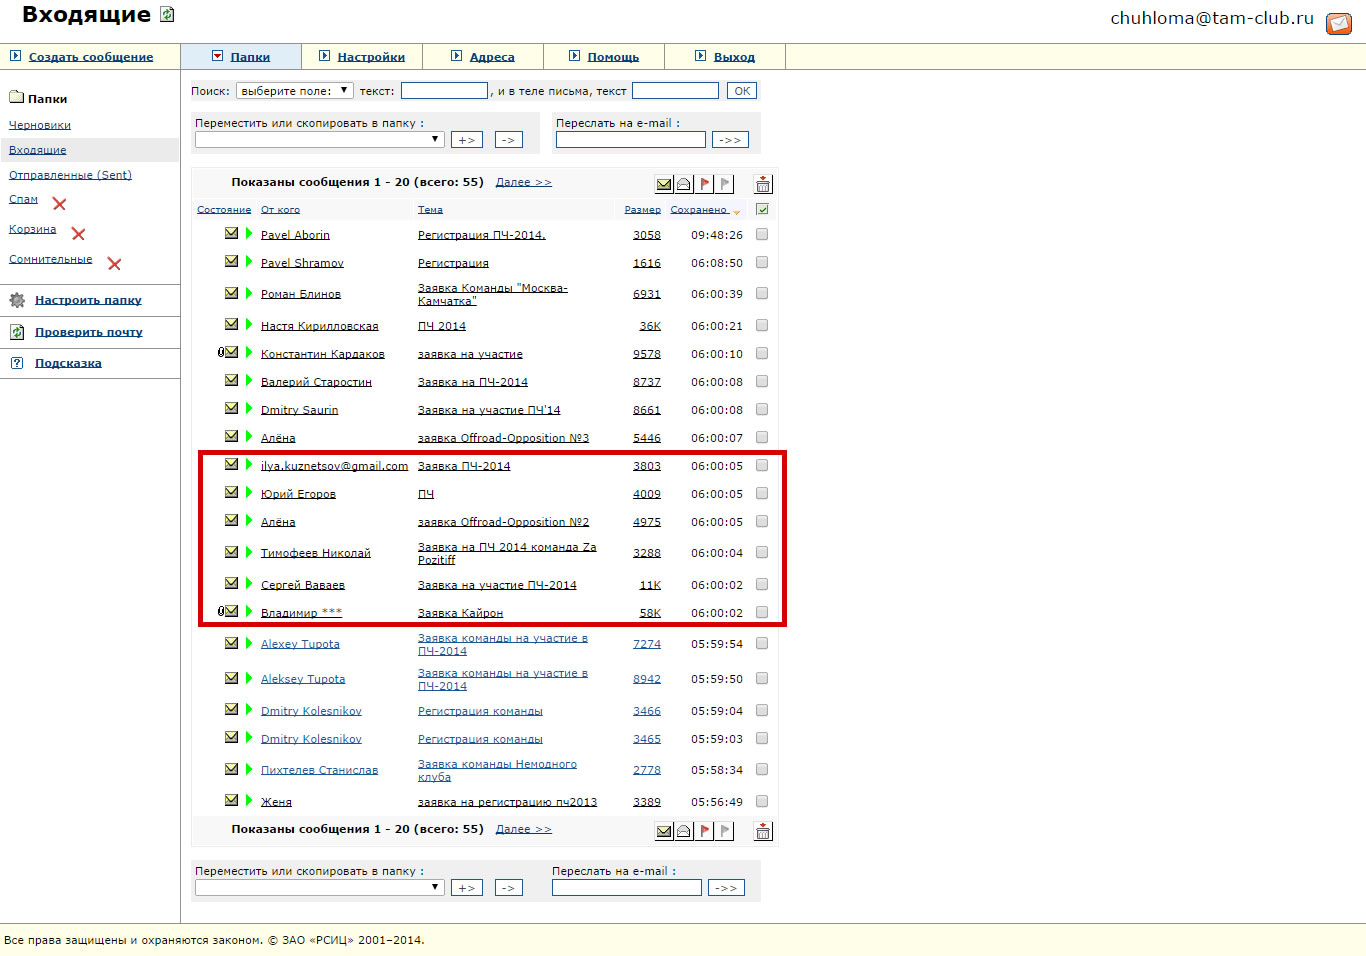The image size is (1366, 956).
Task: Open the 'выберите поле' search field dropdown
Action: (294, 91)
